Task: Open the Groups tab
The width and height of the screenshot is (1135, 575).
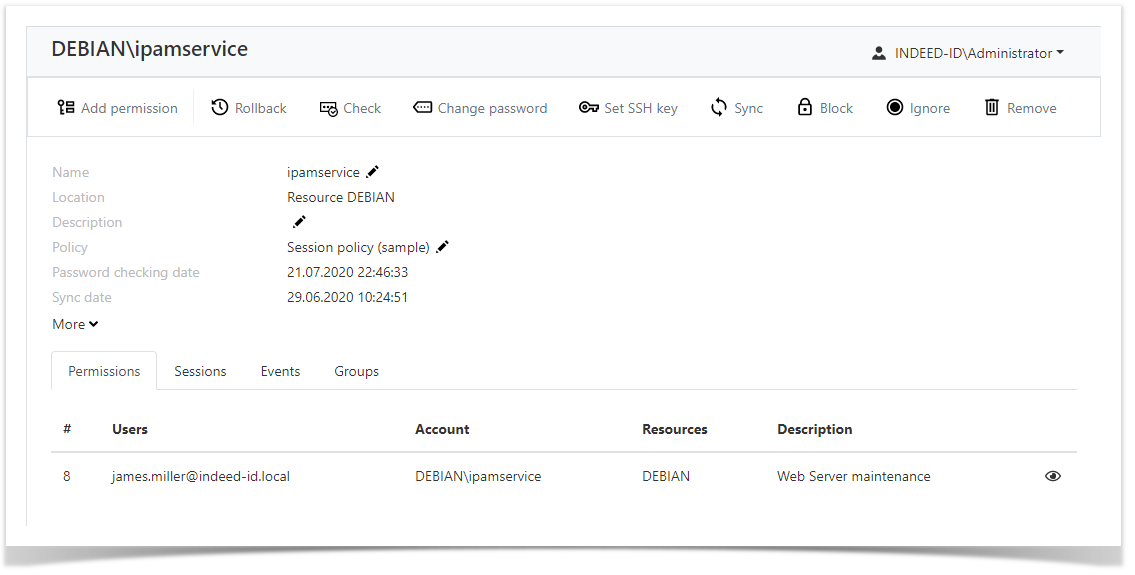Action: point(356,371)
